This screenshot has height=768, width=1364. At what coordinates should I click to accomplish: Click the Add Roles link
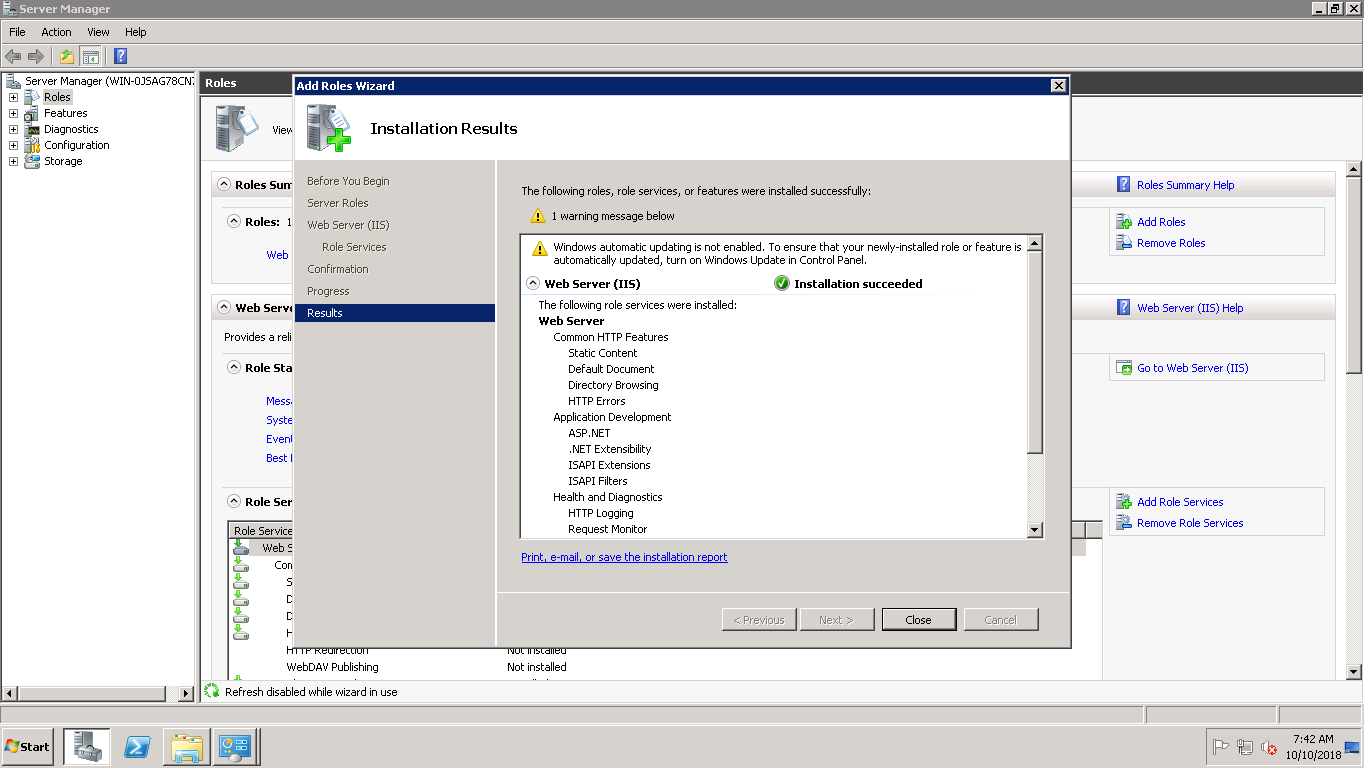pos(1161,222)
